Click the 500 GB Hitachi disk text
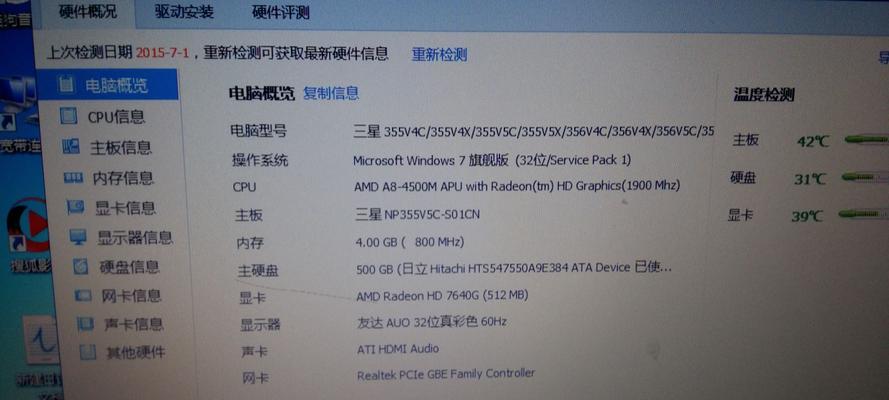Screen dimensions: 889x400 tap(514, 268)
